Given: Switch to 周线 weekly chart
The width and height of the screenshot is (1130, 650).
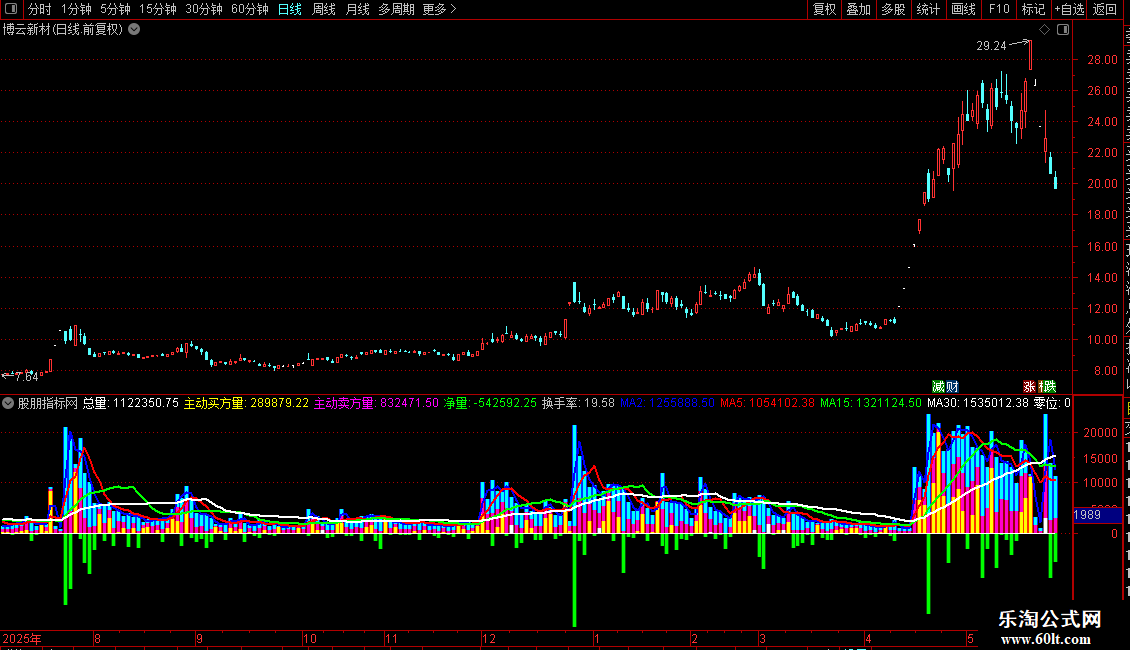Looking at the screenshot, I should pyautogui.click(x=324, y=9).
